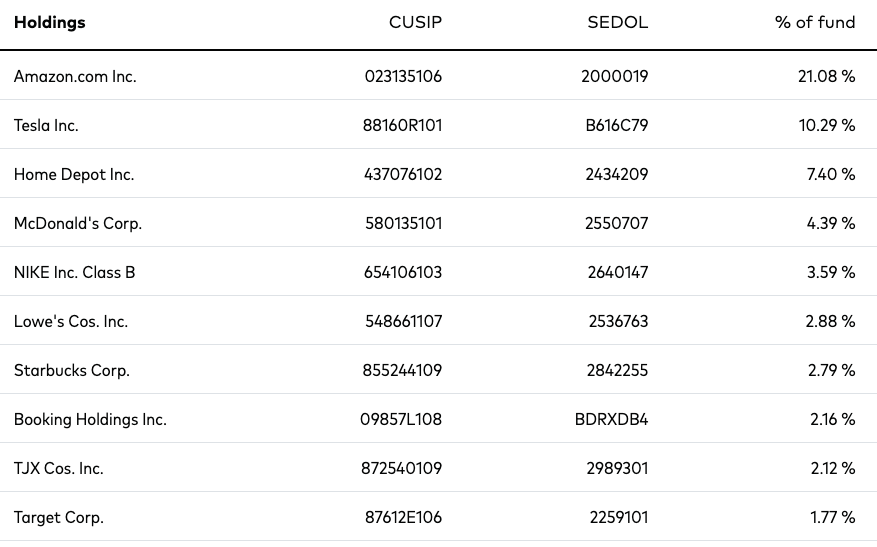This screenshot has height=547, width=877.
Task: Click Target CUSIP value 87612E106
Action: [403, 517]
